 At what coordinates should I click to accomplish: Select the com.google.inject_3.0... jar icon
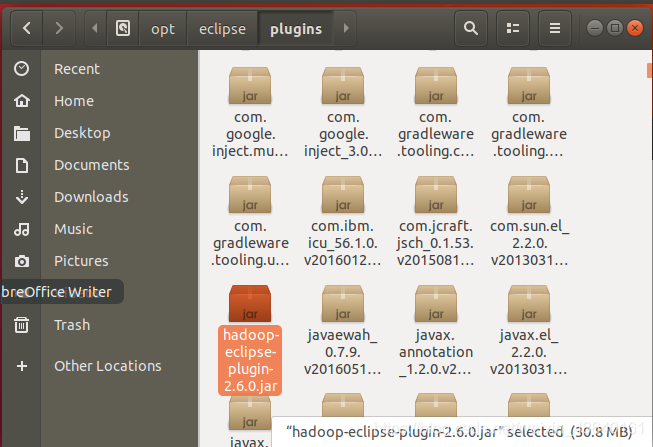tap(343, 86)
